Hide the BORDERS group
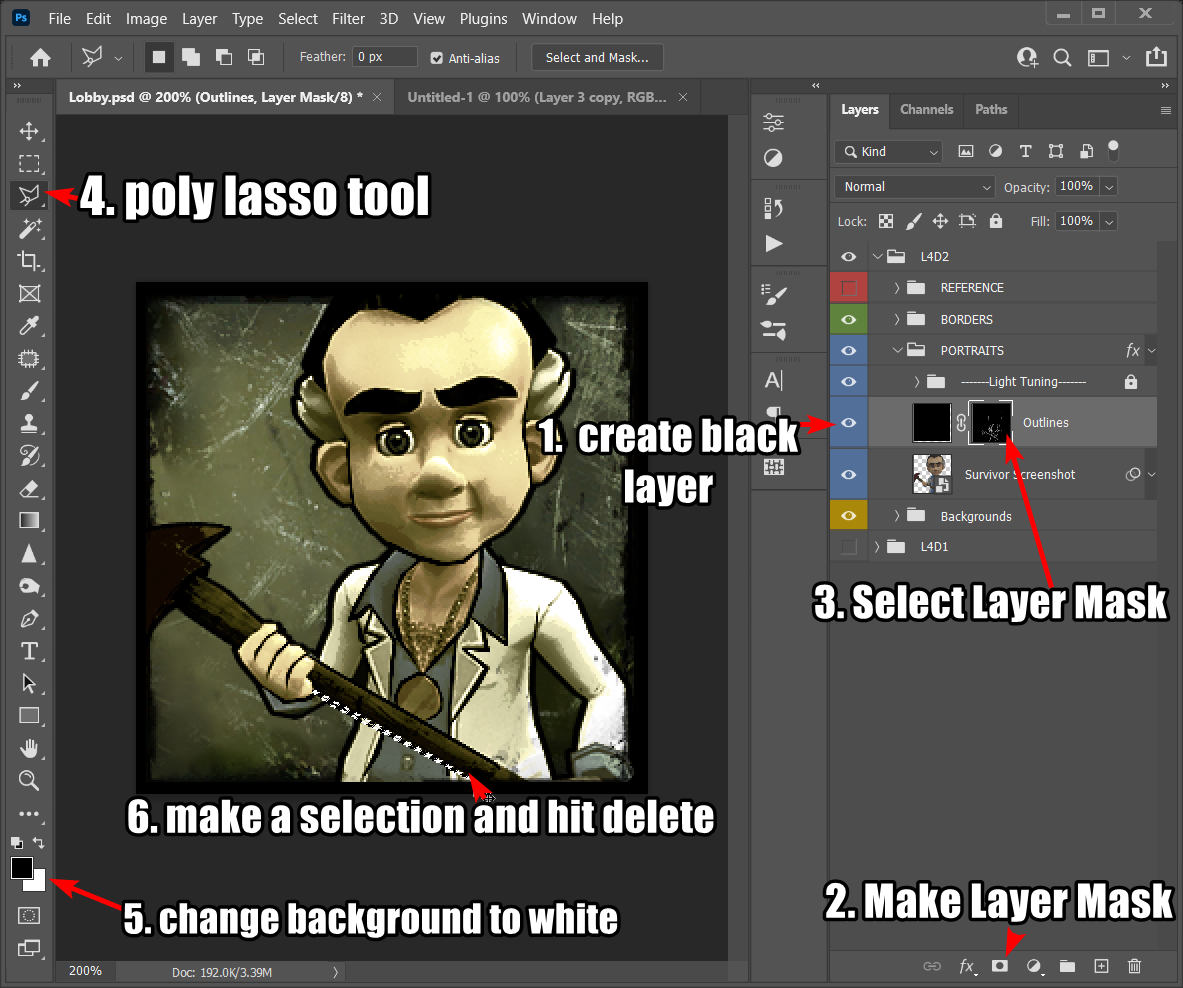The height and width of the screenshot is (988, 1183). point(849,320)
